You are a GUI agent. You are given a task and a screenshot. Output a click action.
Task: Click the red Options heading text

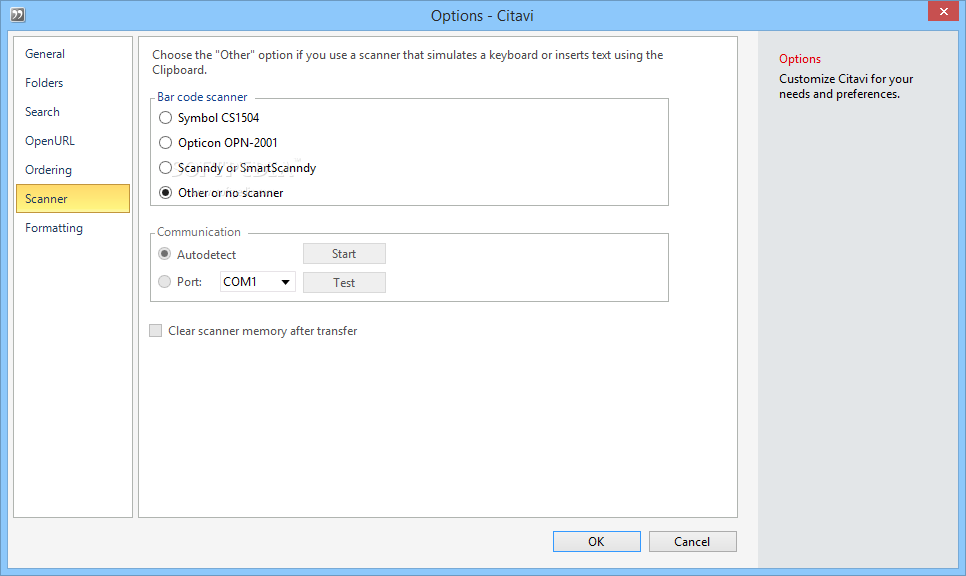[x=800, y=59]
